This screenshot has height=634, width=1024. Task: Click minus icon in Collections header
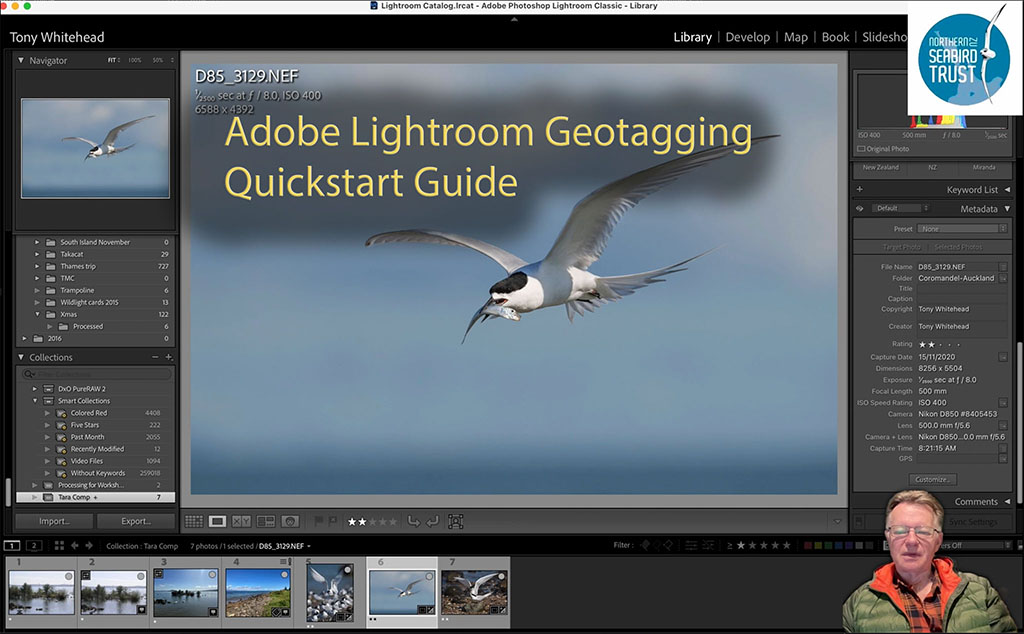(155, 357)
